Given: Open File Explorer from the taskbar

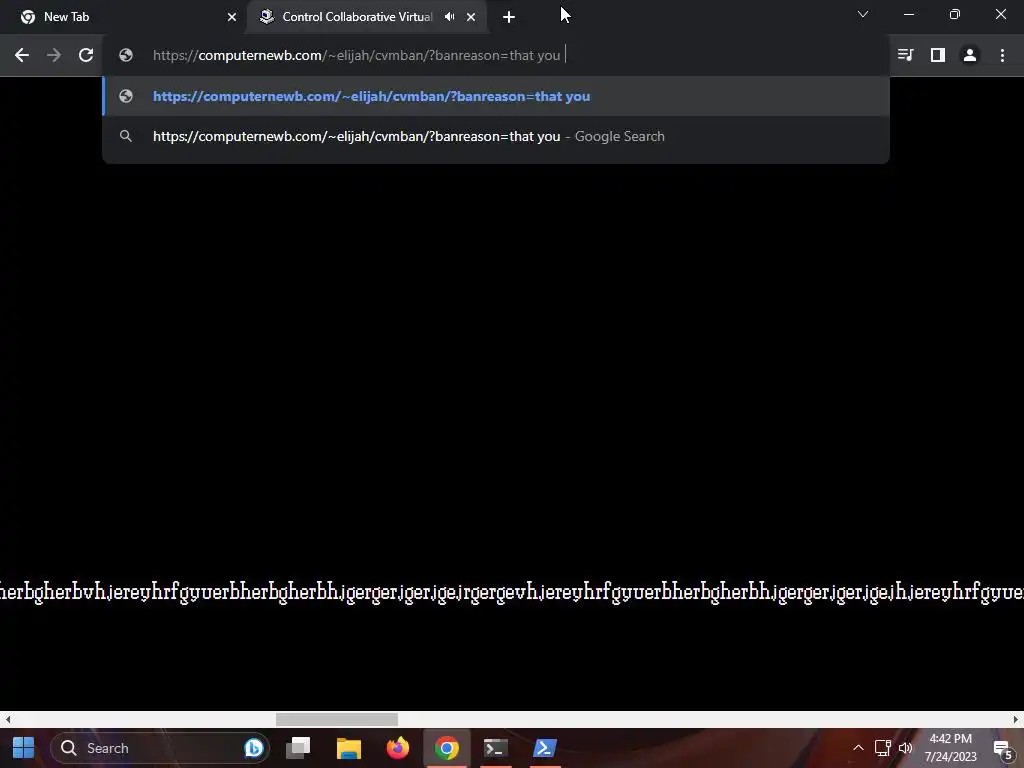Looking at the screenshot, I should 349,748.
